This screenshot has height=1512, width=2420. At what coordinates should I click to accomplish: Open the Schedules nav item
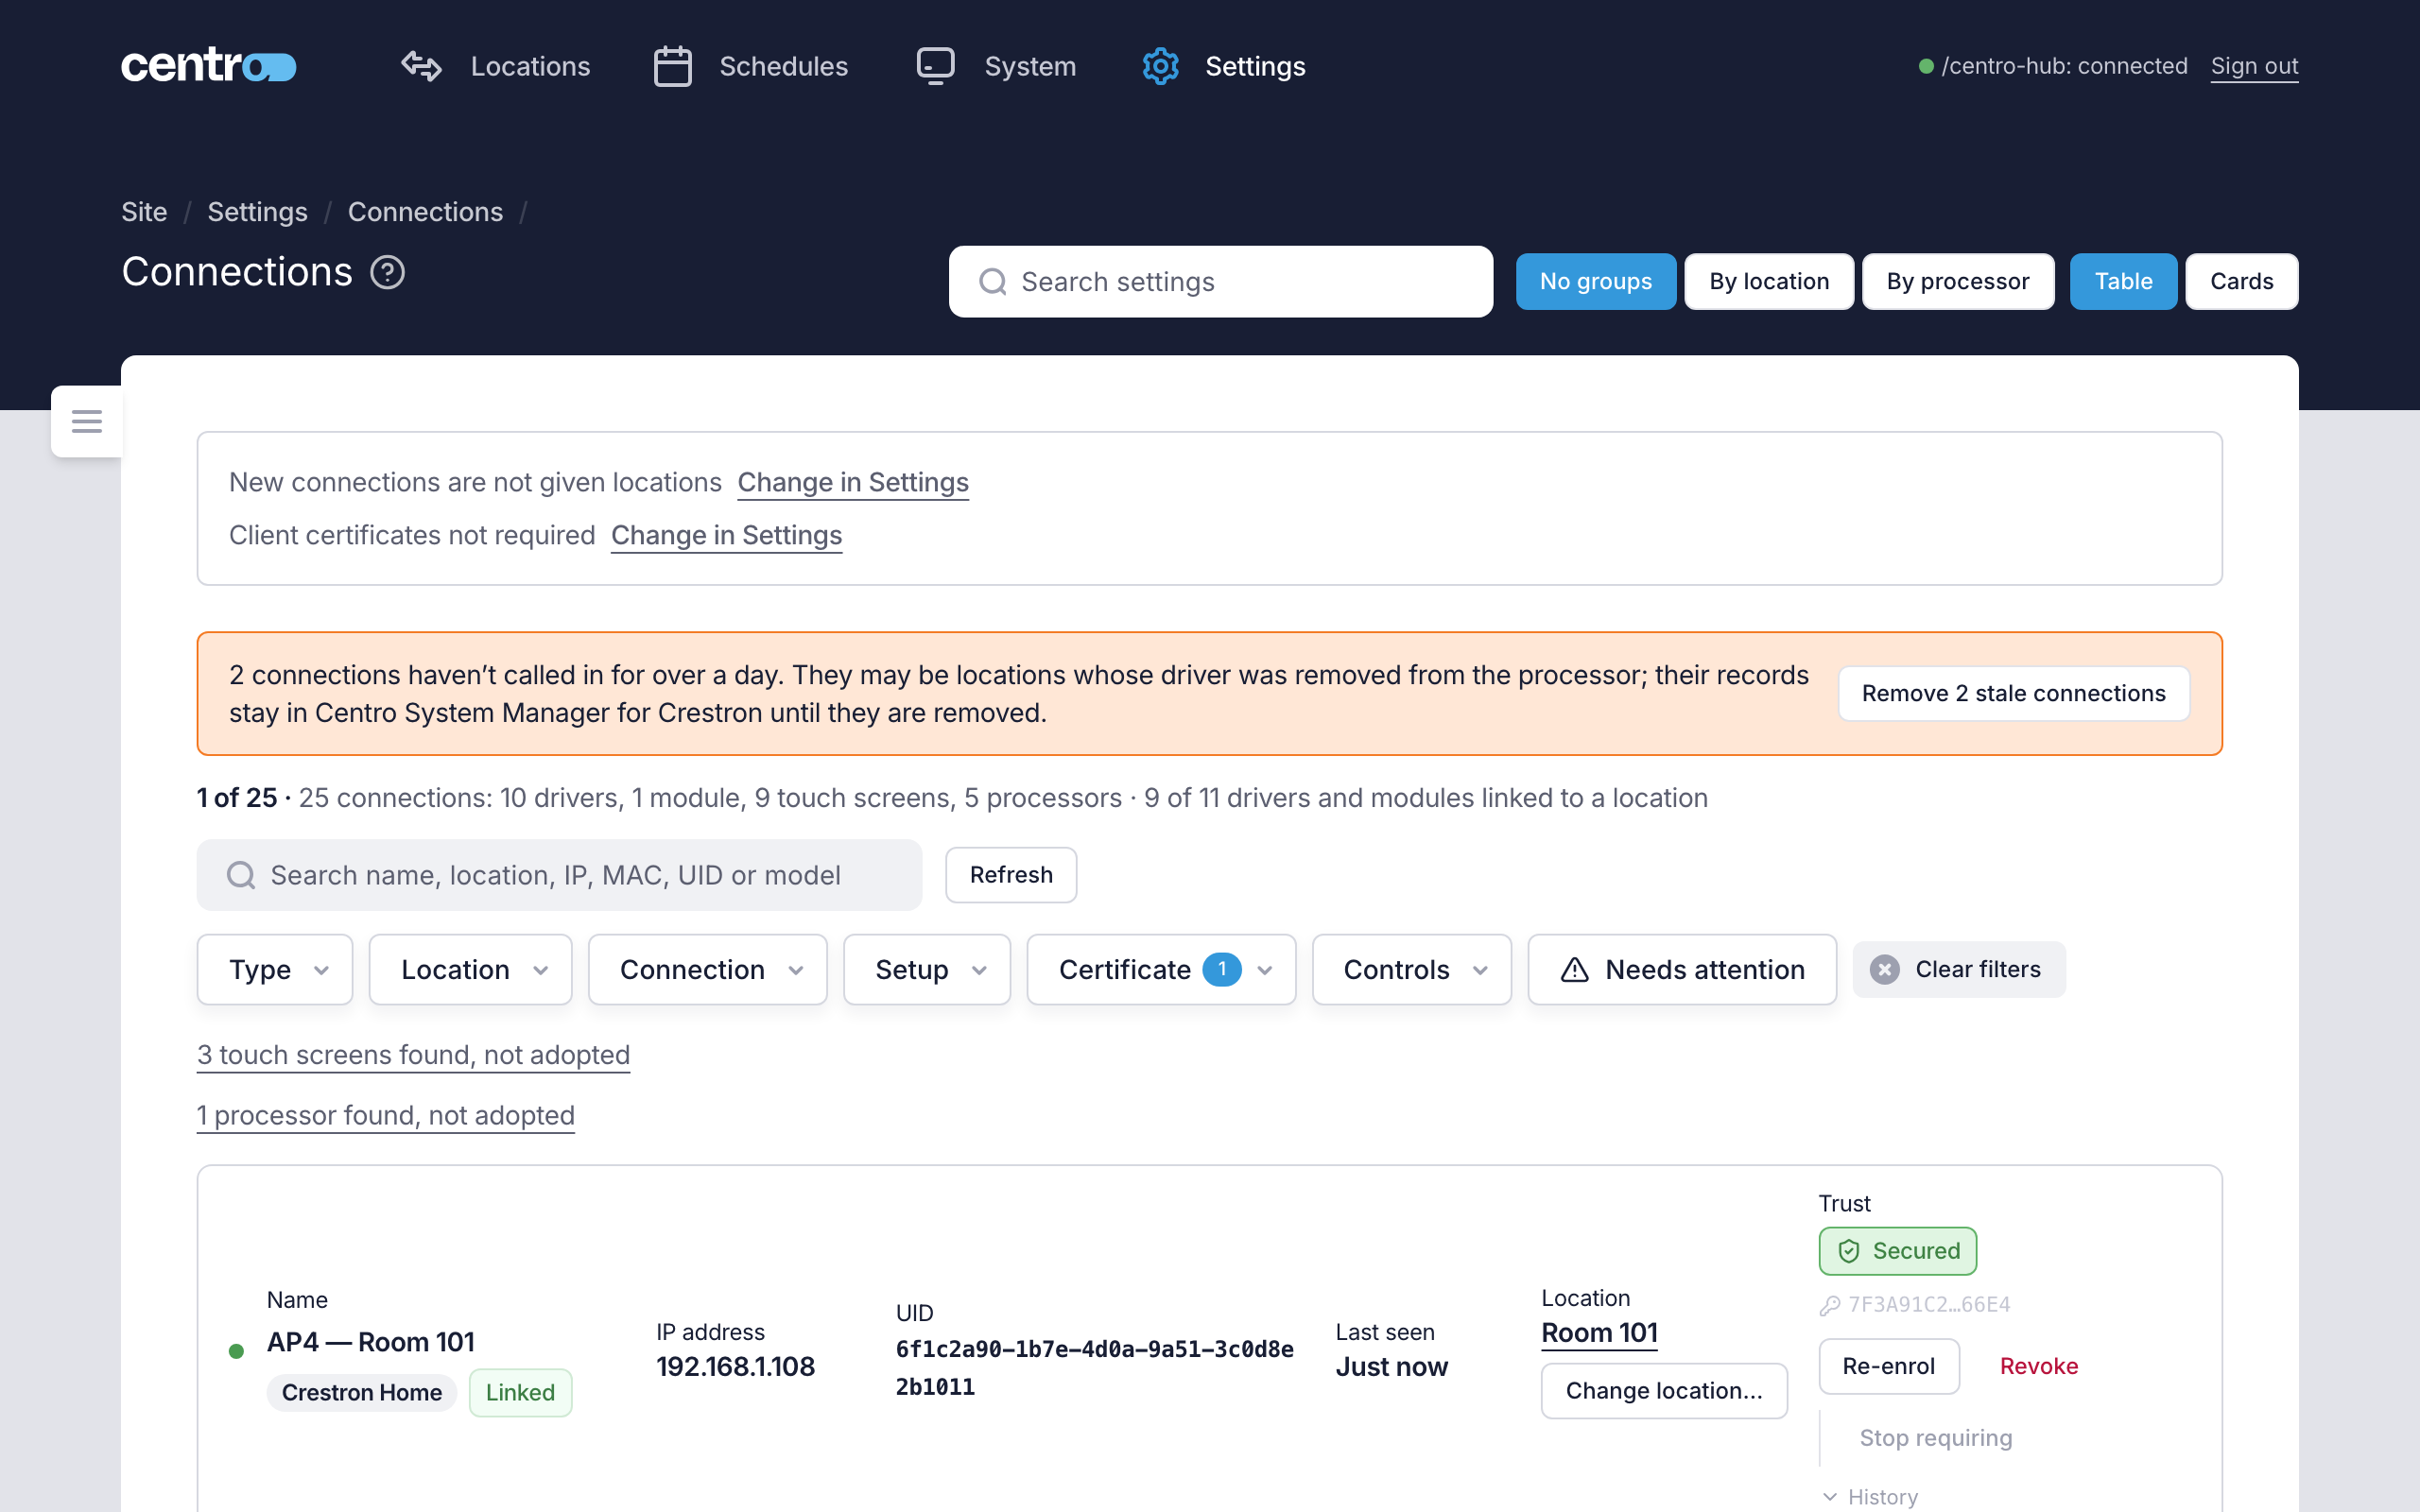(750, 66)
